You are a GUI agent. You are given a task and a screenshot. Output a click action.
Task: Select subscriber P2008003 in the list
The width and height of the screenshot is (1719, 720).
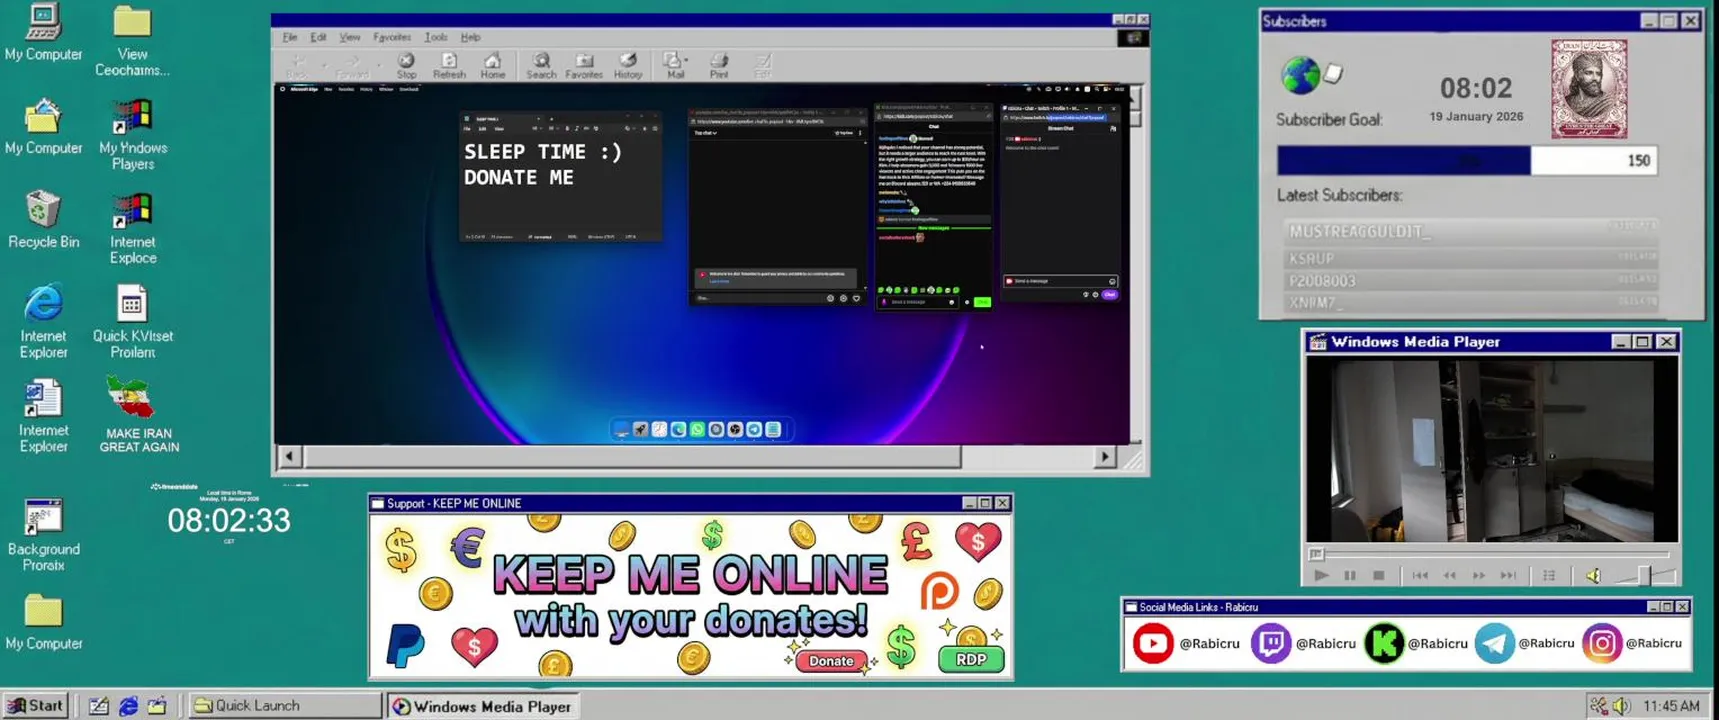click(1470, 281)
